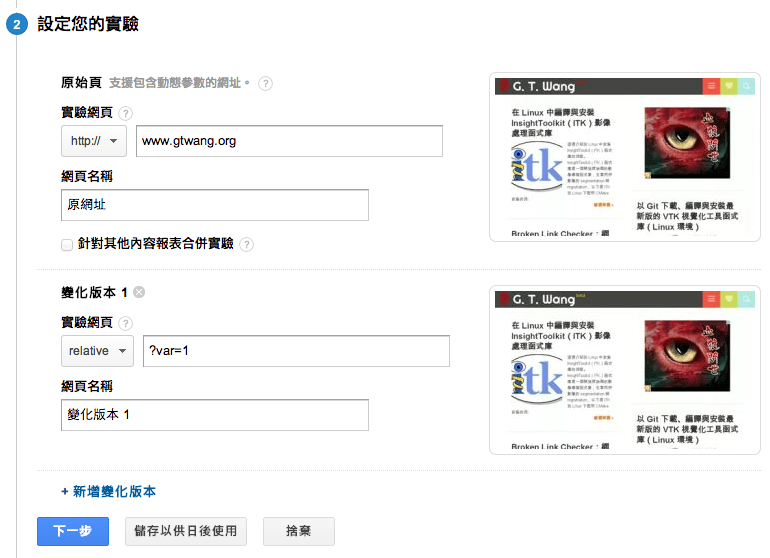Click the 原網址 page name field
770x558 pixels.
pyautogui.click(x=214, y=205)
